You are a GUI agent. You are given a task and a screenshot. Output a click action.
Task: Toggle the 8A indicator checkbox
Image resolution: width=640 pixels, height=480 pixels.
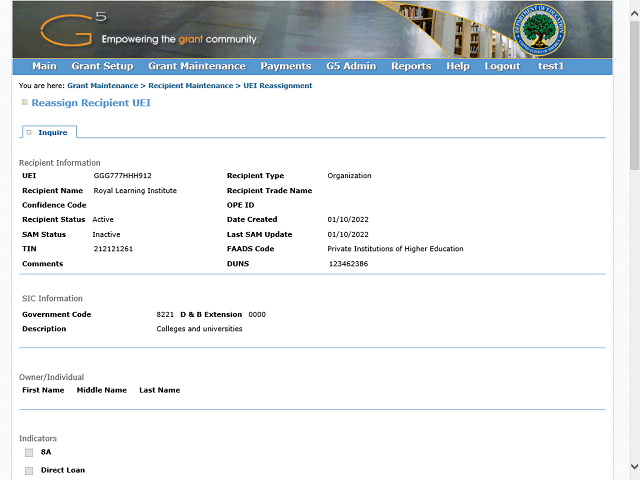click(x=29, y=452)
